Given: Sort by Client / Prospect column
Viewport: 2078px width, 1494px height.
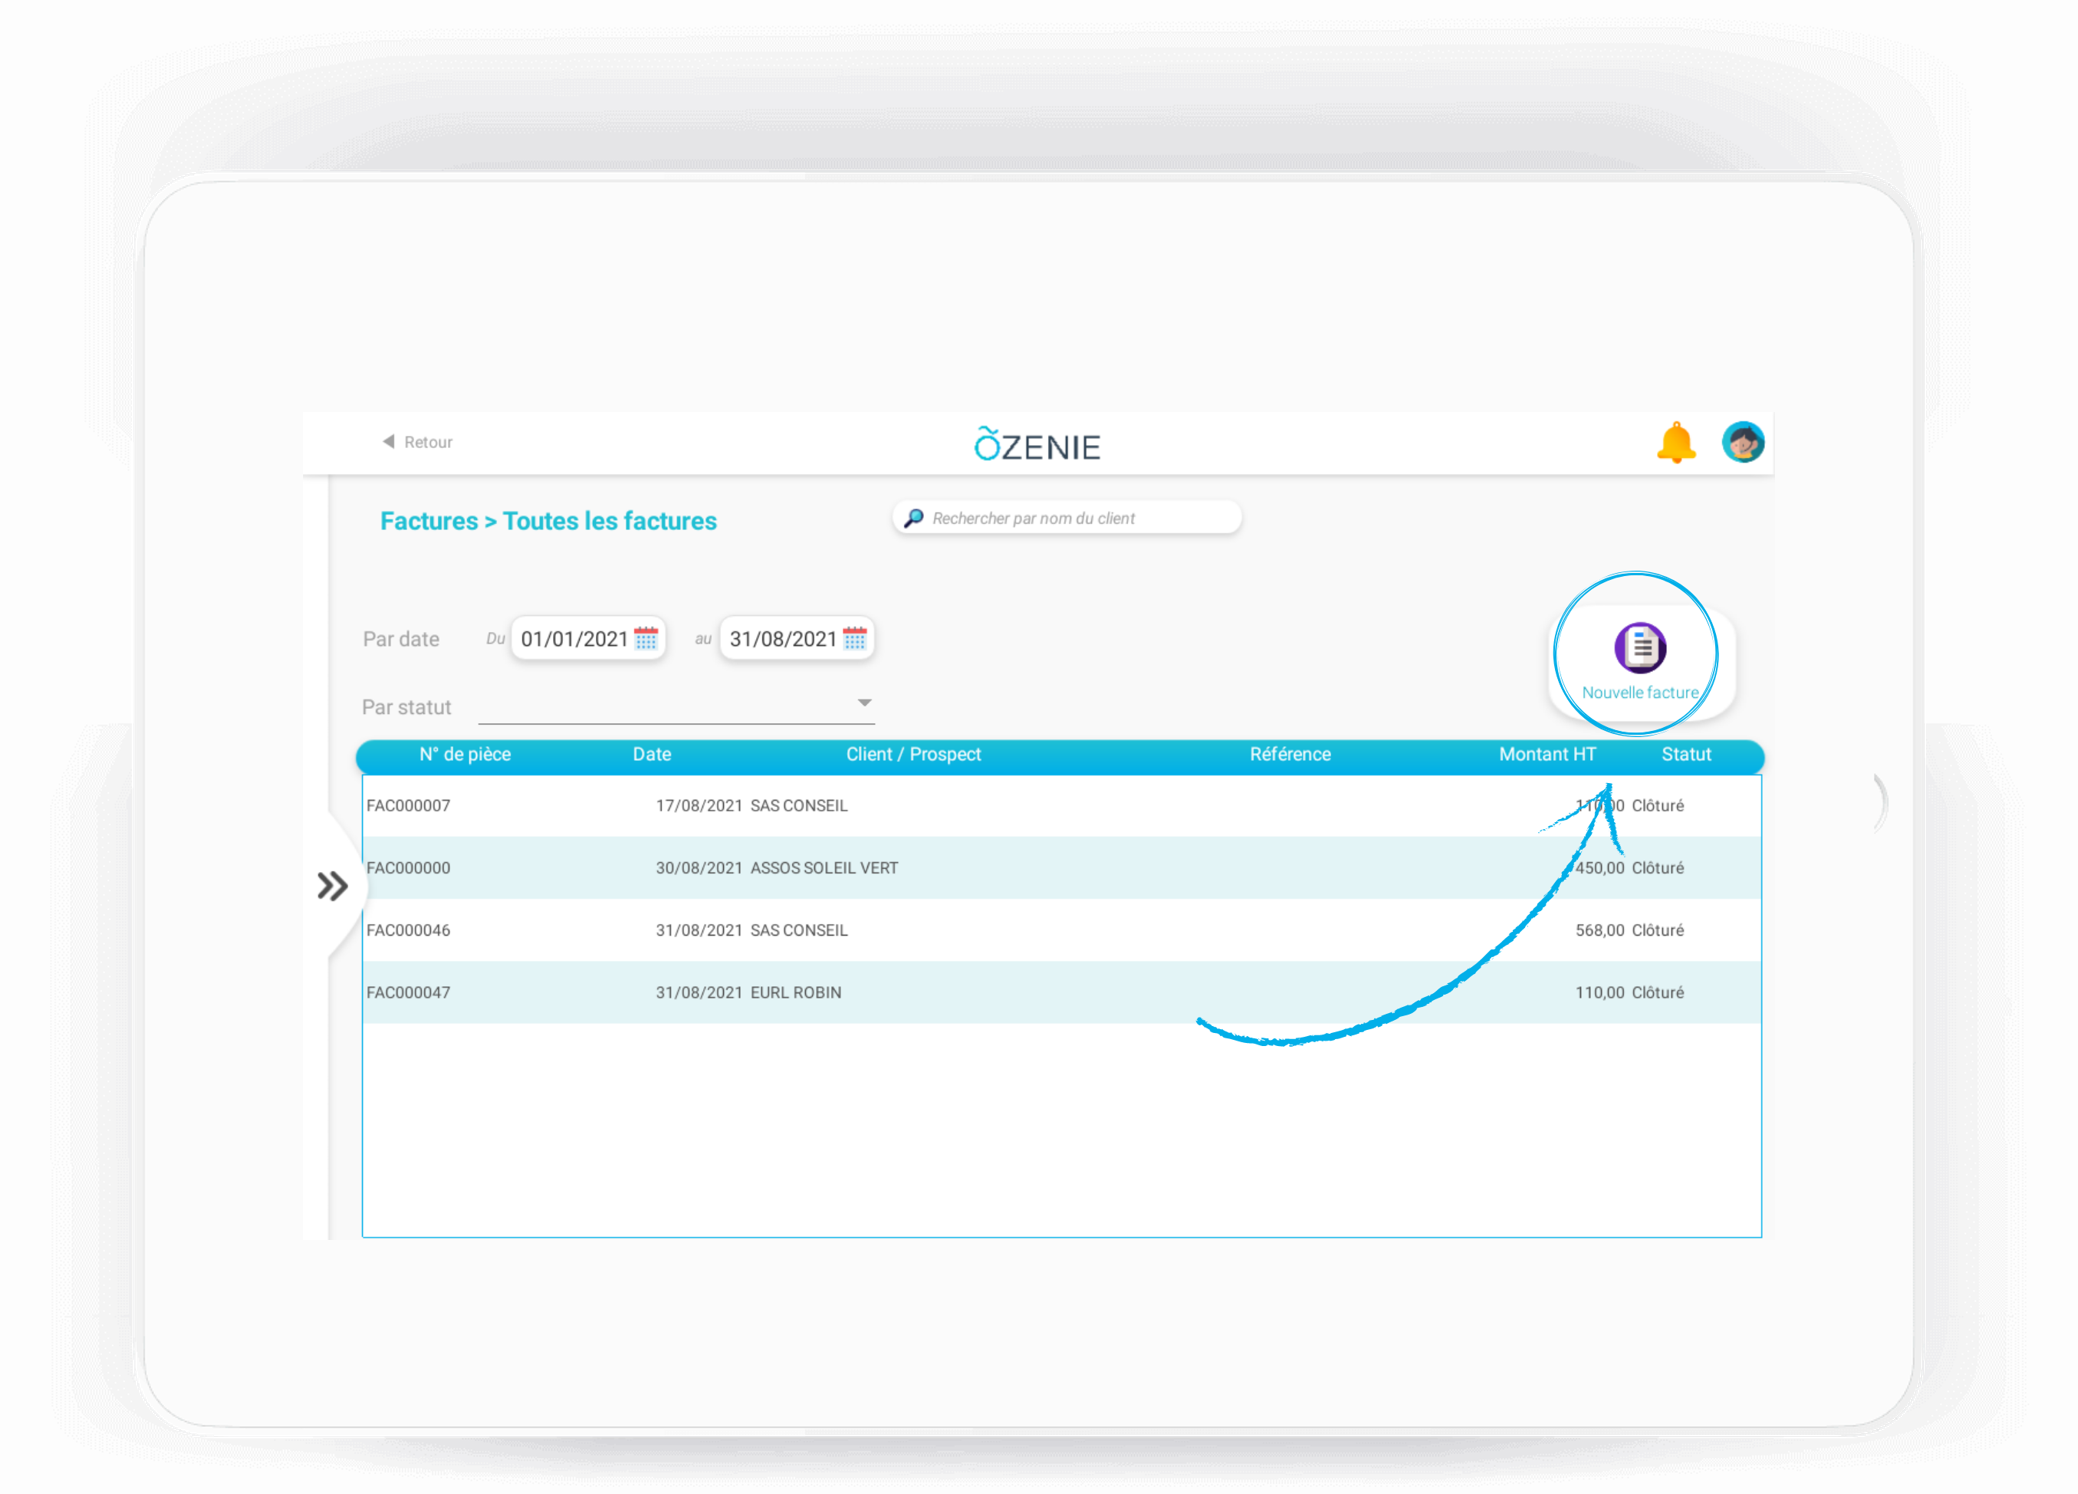Looking at the screenshot, I should [x=913, y=755].
